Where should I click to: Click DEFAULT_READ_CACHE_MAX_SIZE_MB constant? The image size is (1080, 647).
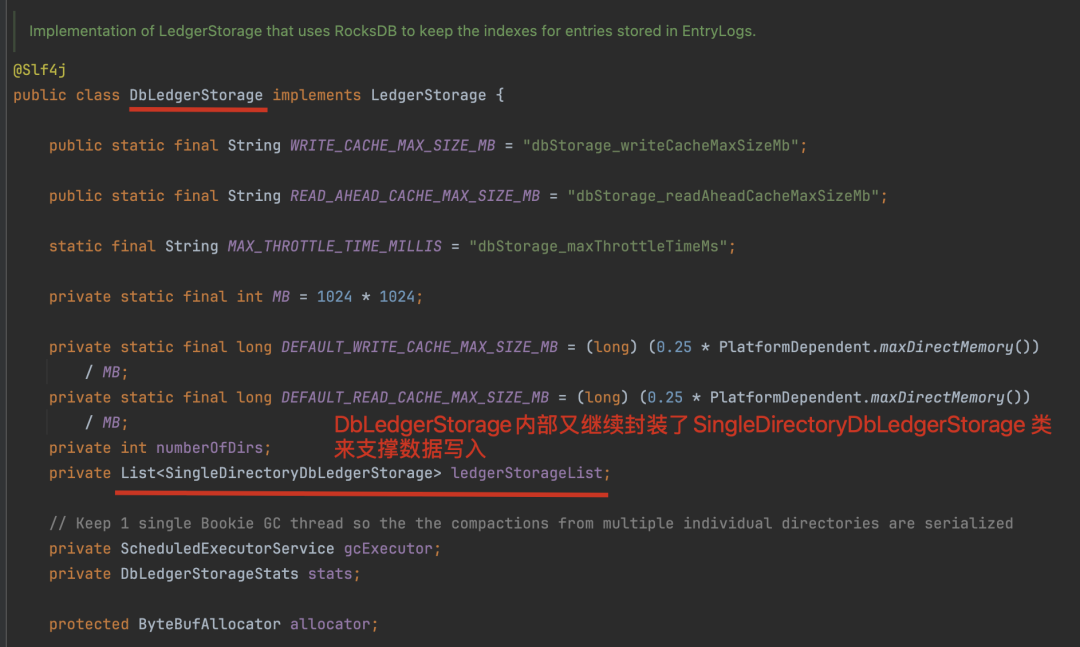point(415,397)
